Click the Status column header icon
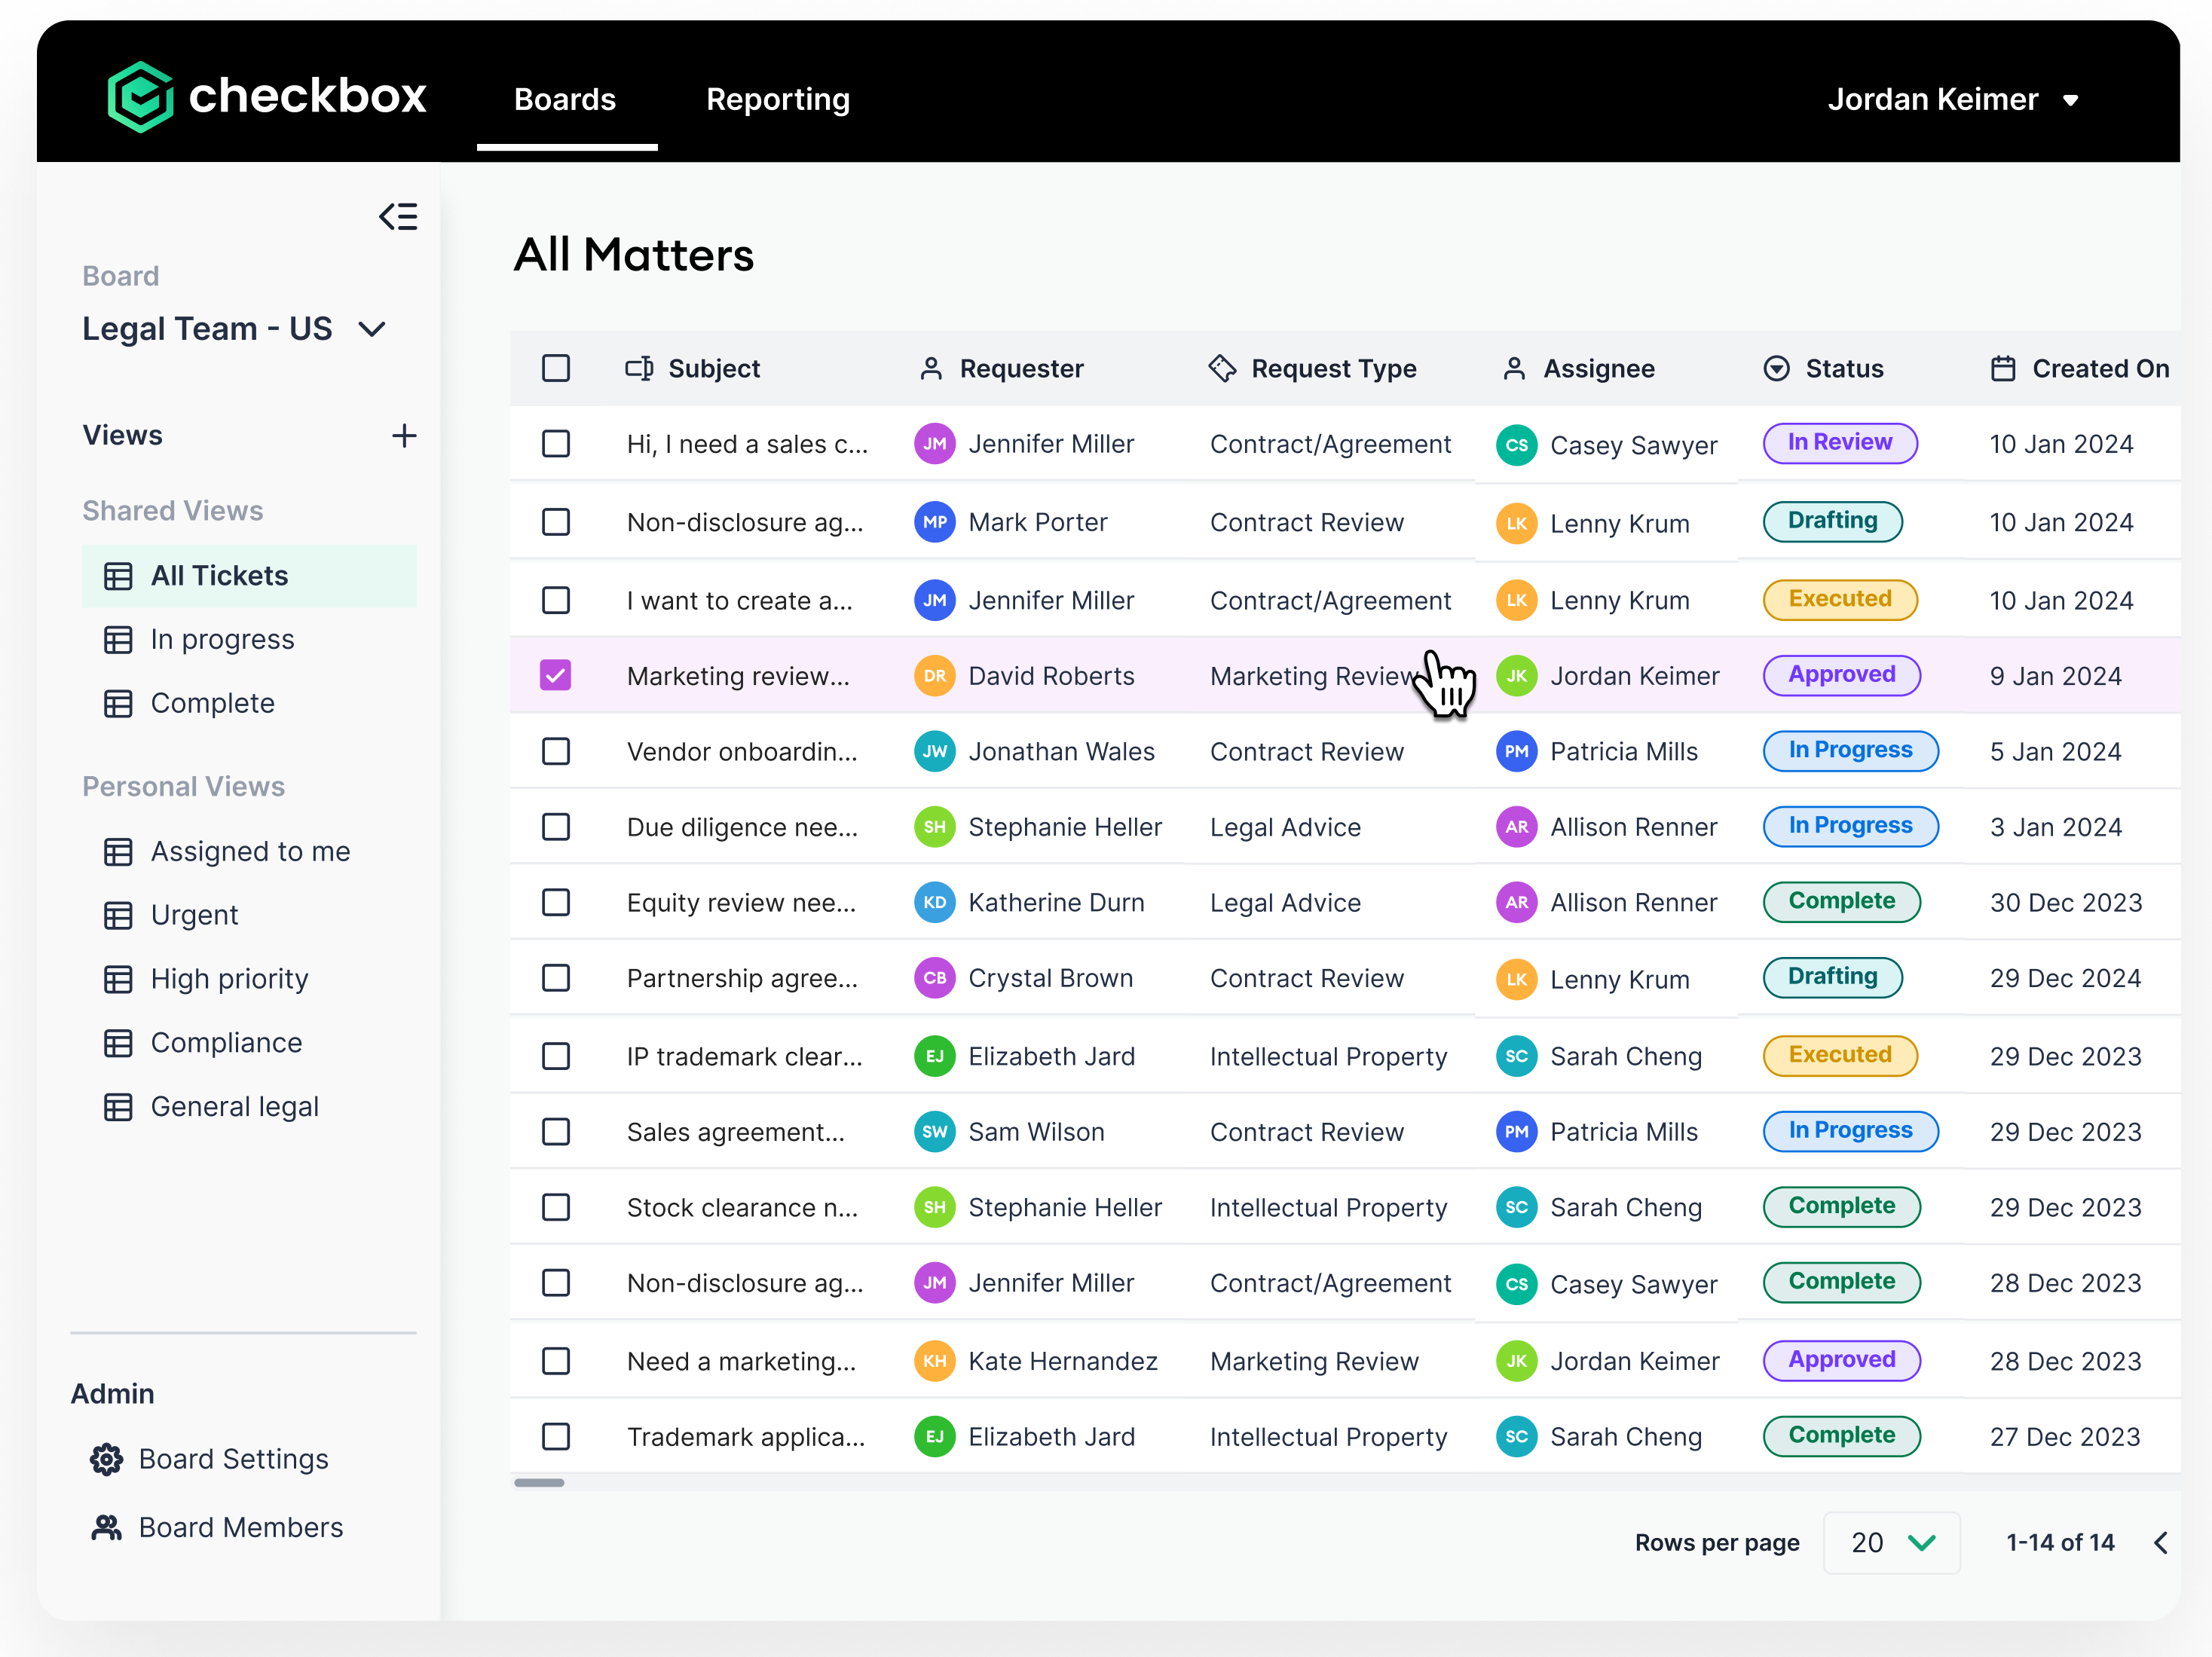 (1776, 369)
